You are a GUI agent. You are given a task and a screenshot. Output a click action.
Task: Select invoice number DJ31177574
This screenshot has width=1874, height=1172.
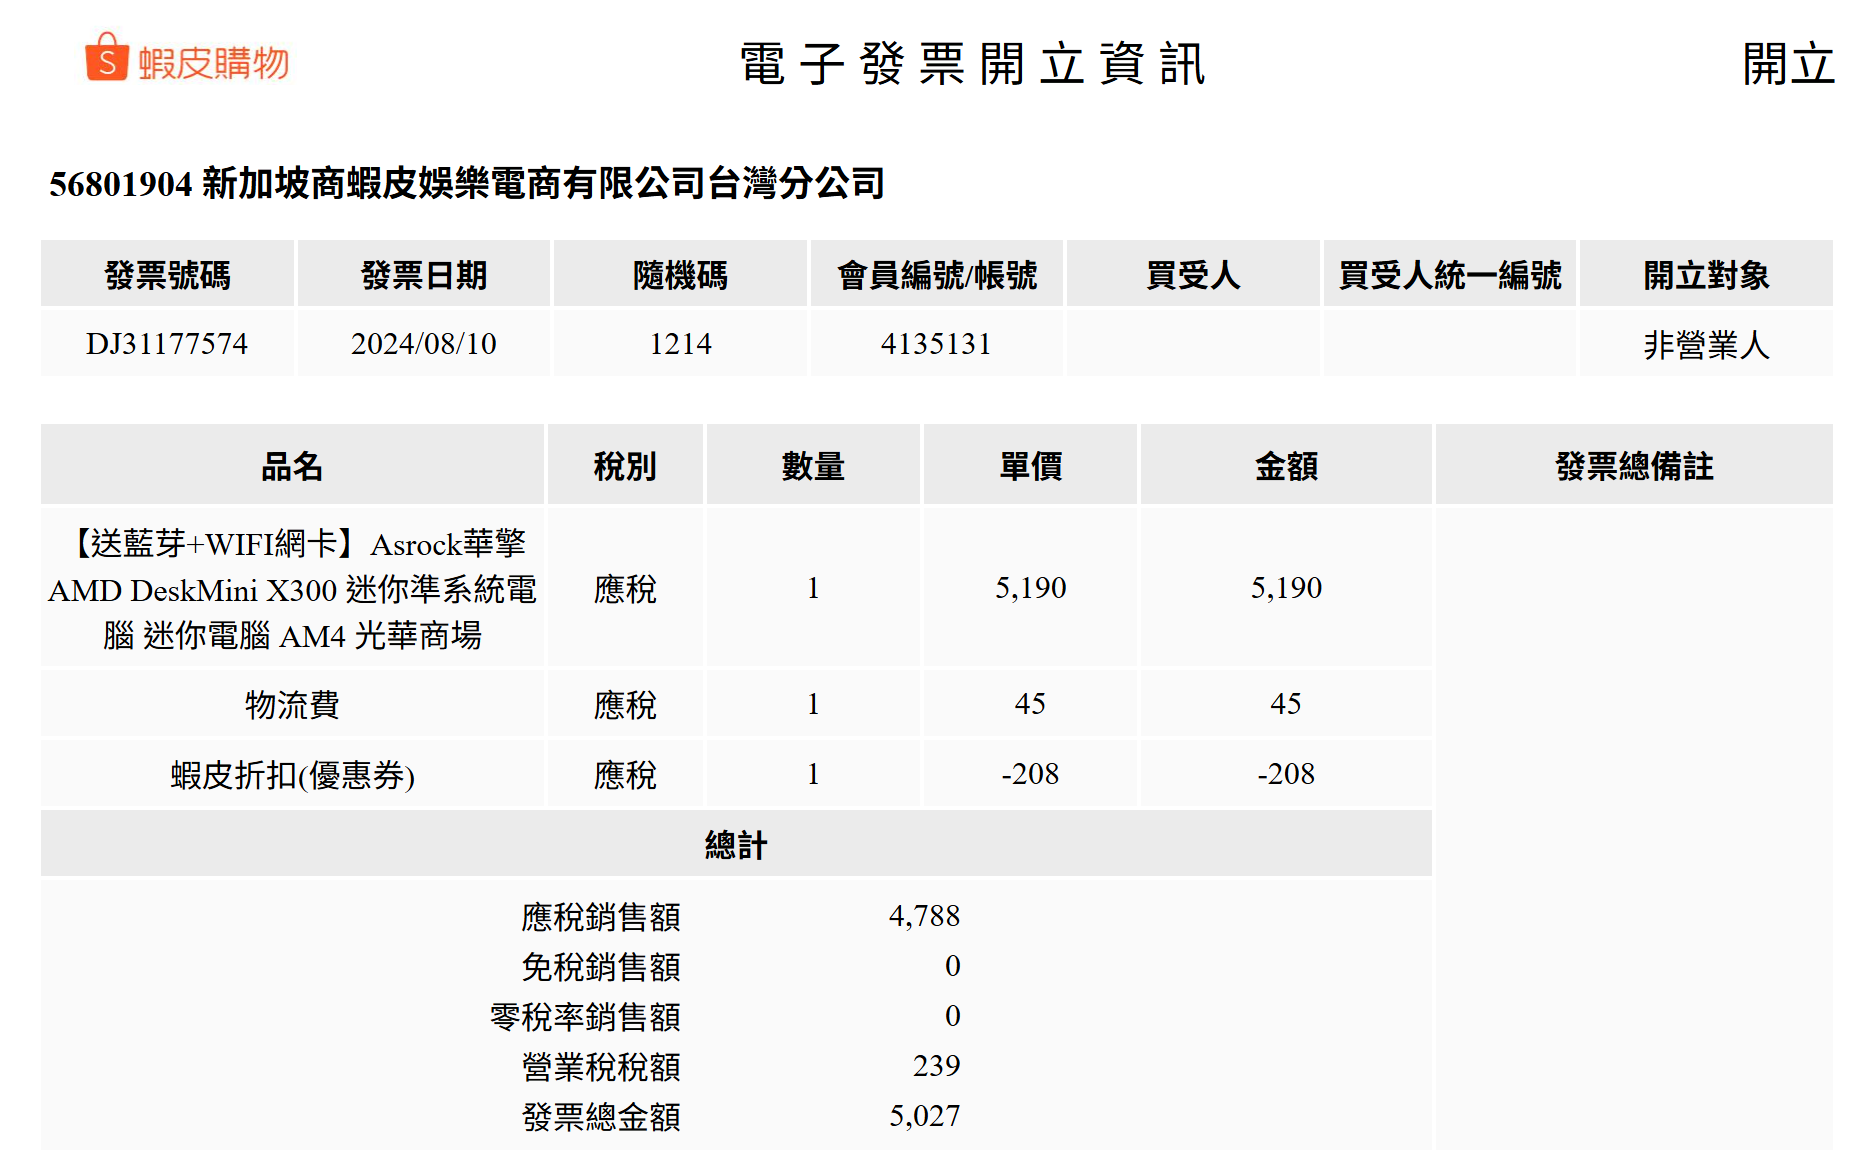pyautogui.click(x=167, y=344)
